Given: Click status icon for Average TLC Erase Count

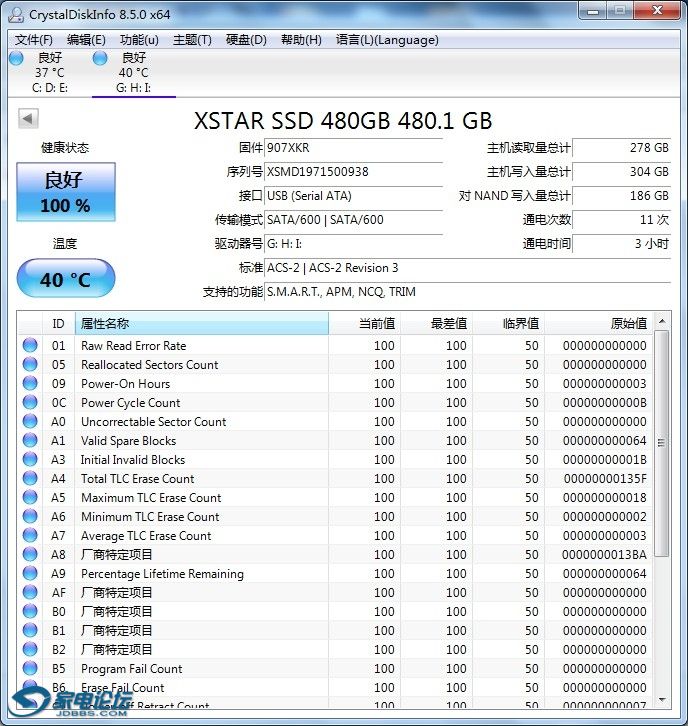Looking at the screenshot, I should [30, 535].
